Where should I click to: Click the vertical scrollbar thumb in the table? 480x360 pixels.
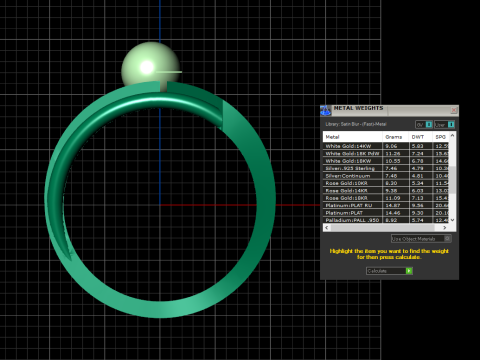(452, 180)
